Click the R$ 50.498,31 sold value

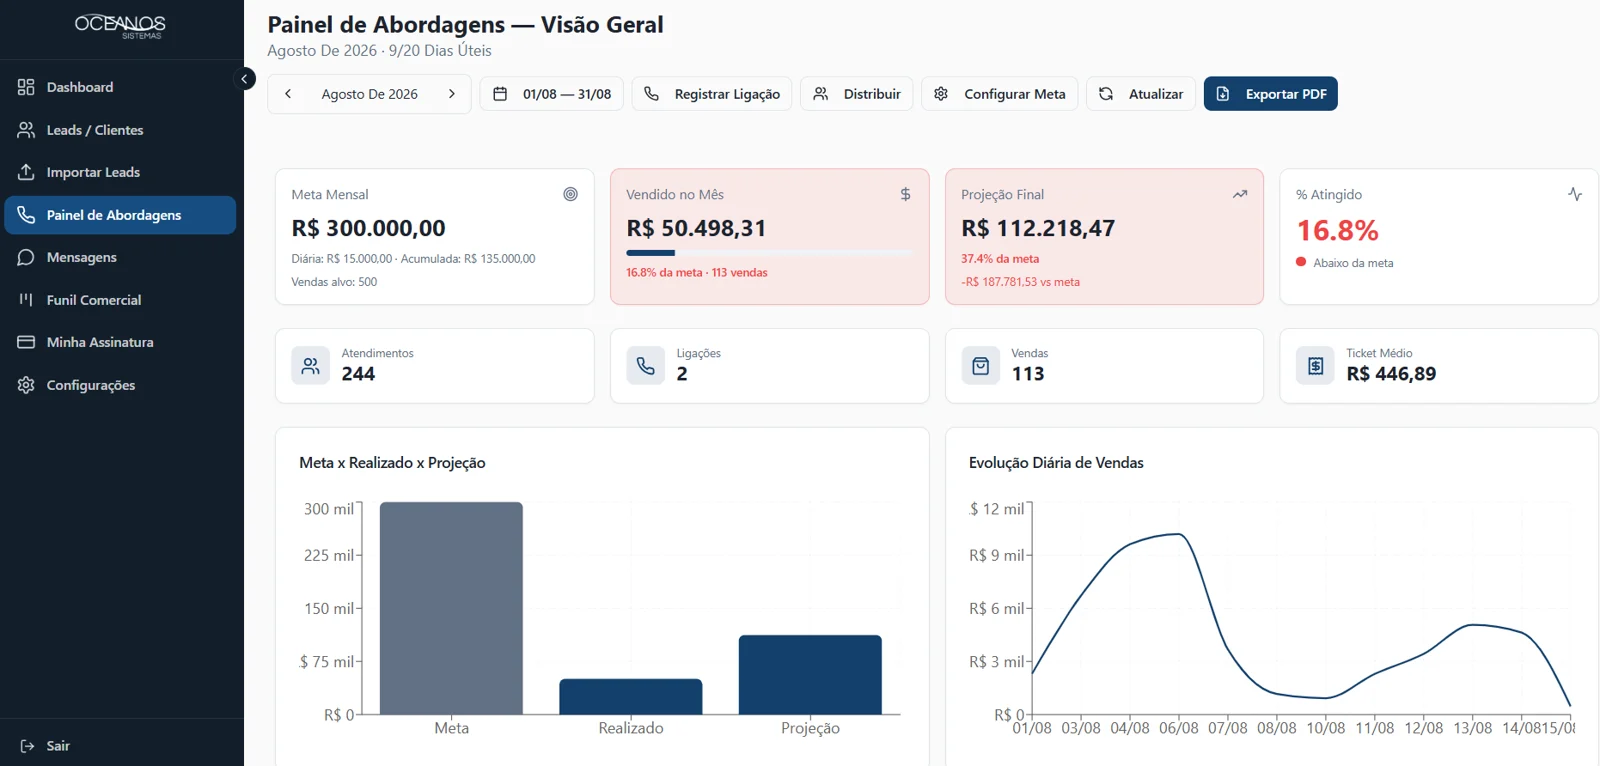[x=696, y=228]
